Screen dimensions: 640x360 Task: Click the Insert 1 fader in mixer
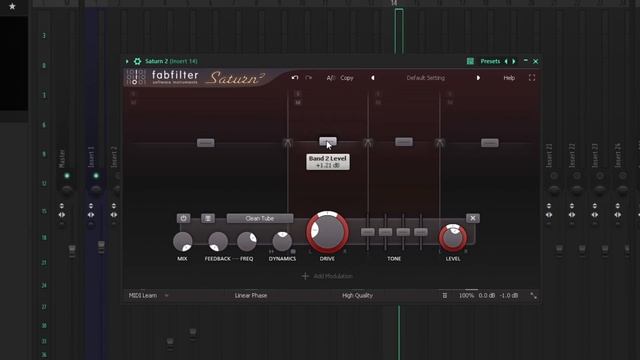101,246
